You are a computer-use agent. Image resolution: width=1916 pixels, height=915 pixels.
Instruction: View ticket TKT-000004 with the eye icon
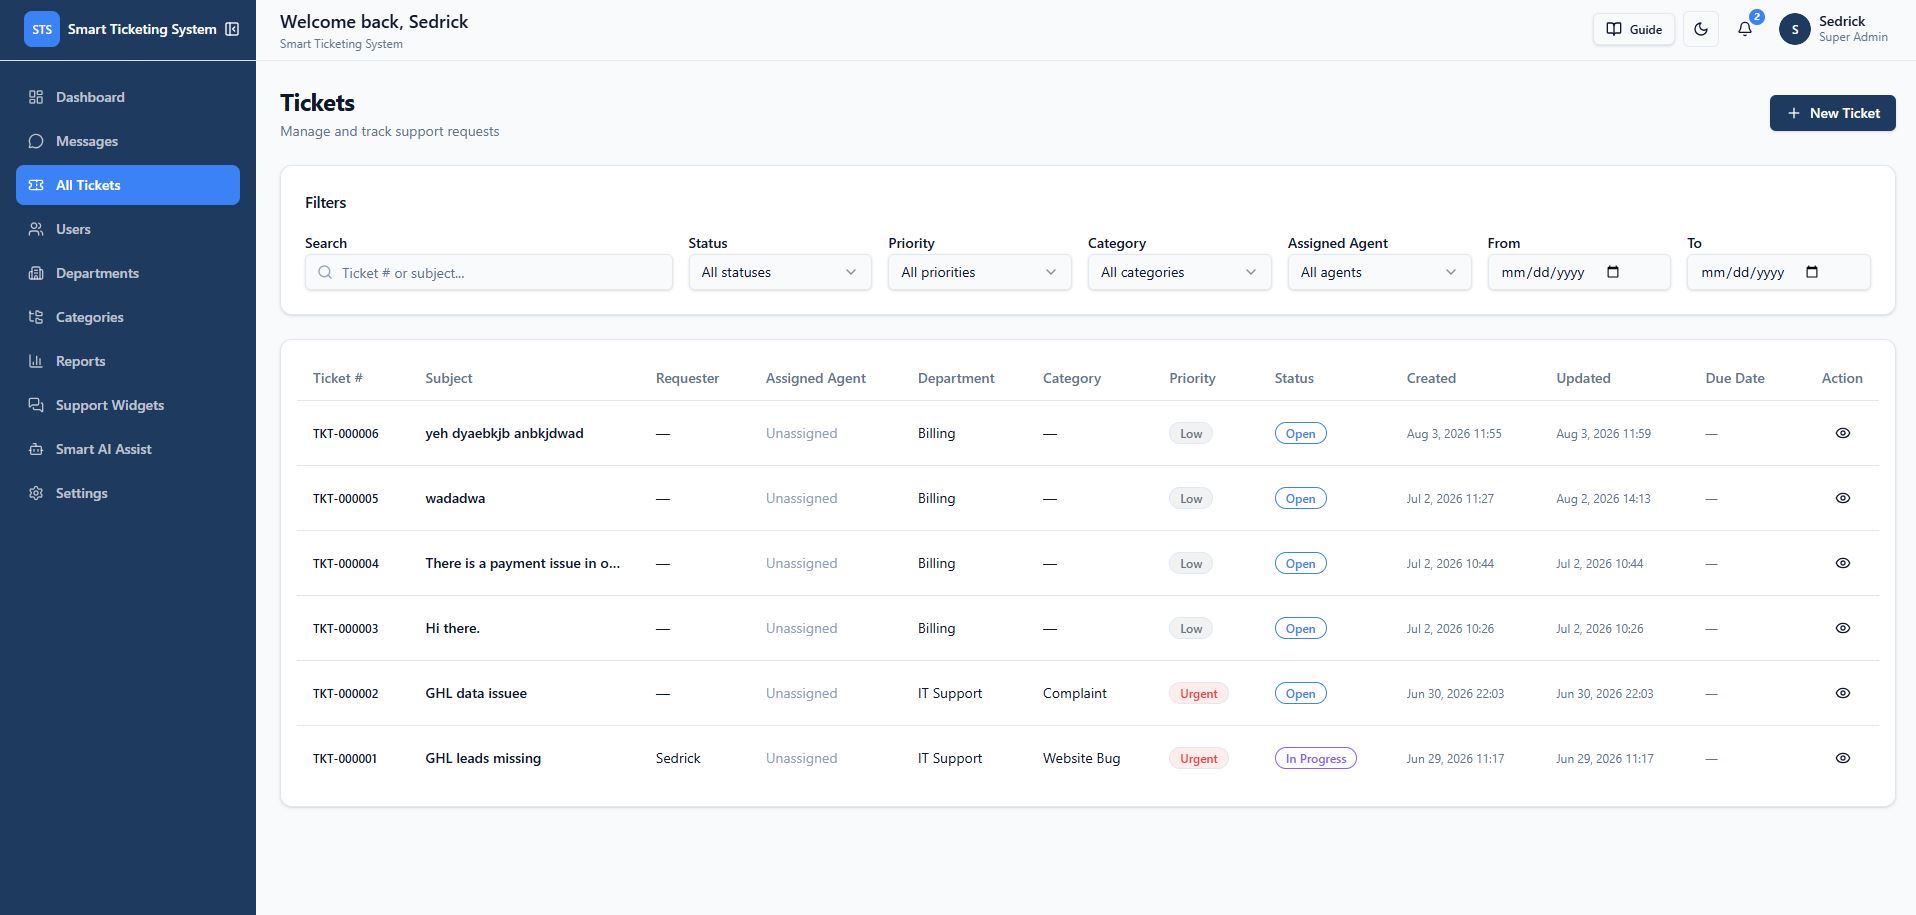pos(1843,563)
